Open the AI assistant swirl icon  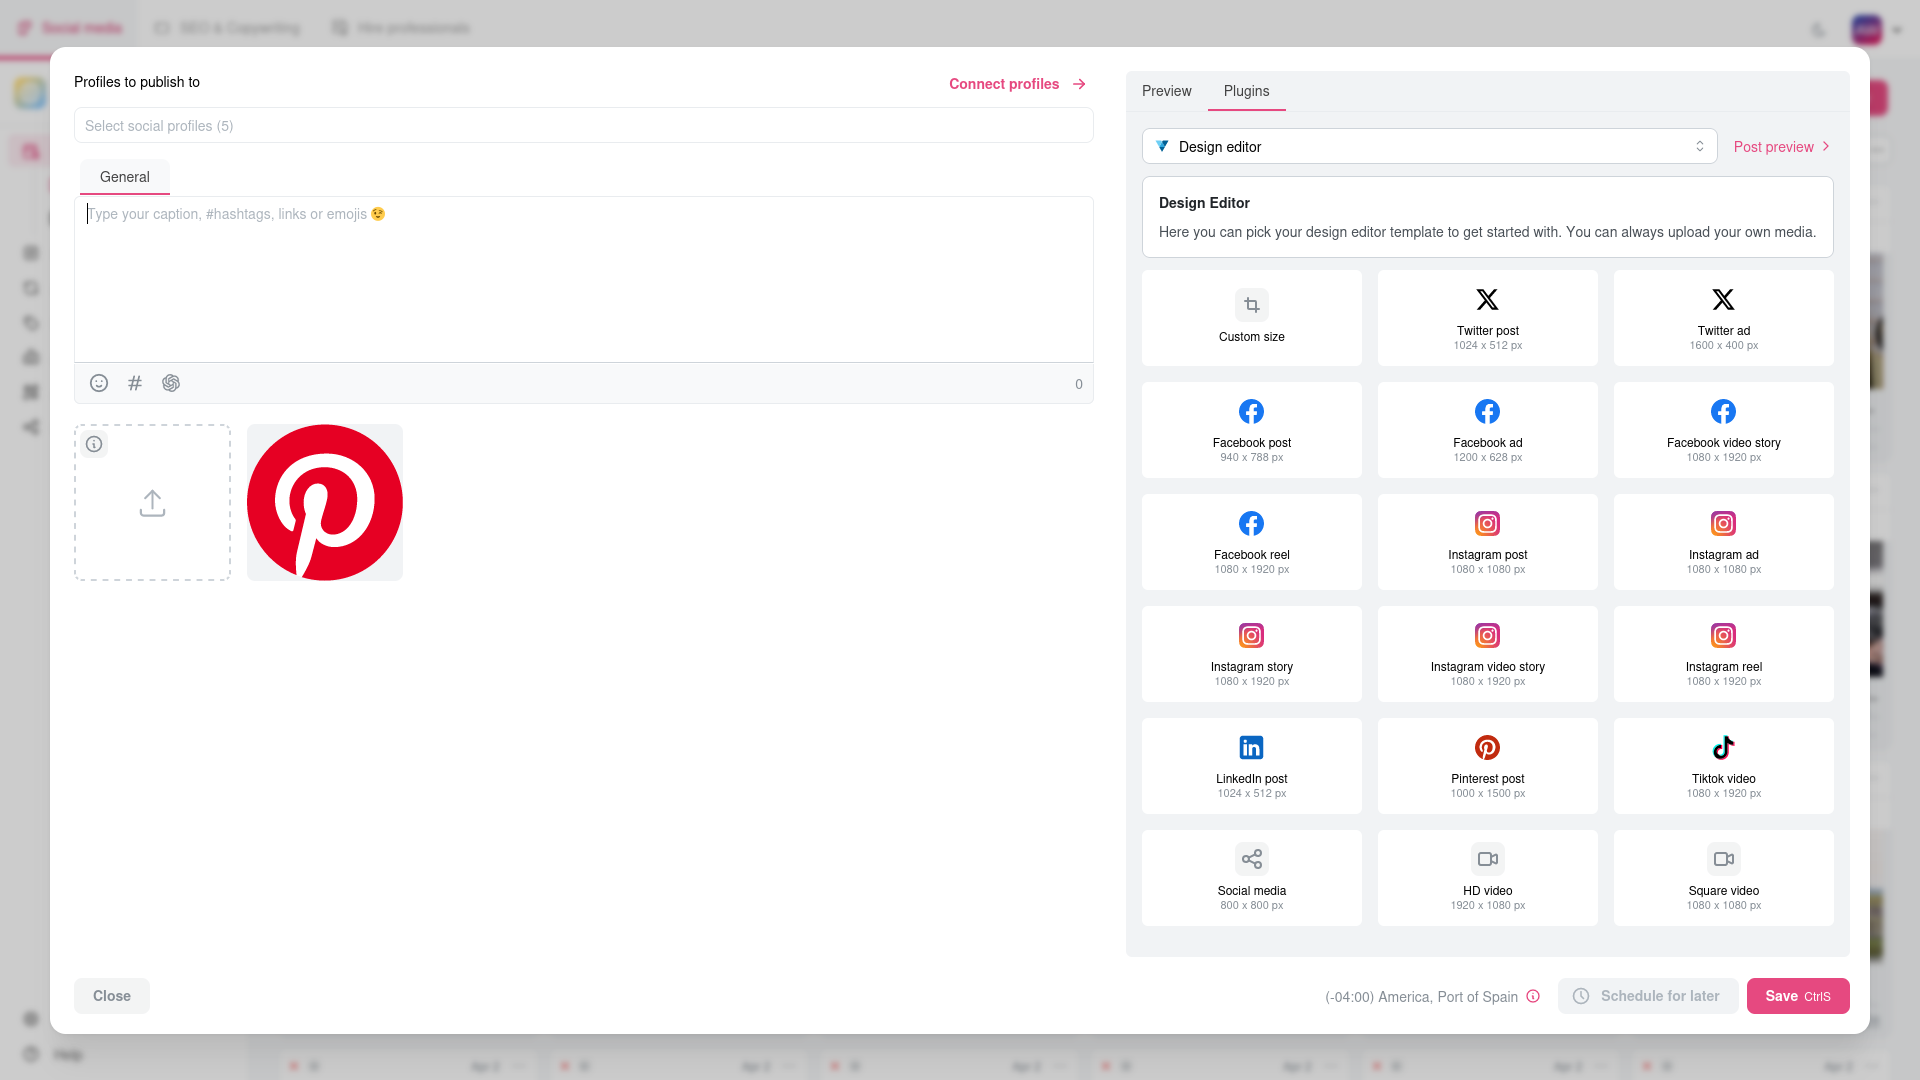coord(171,383)
